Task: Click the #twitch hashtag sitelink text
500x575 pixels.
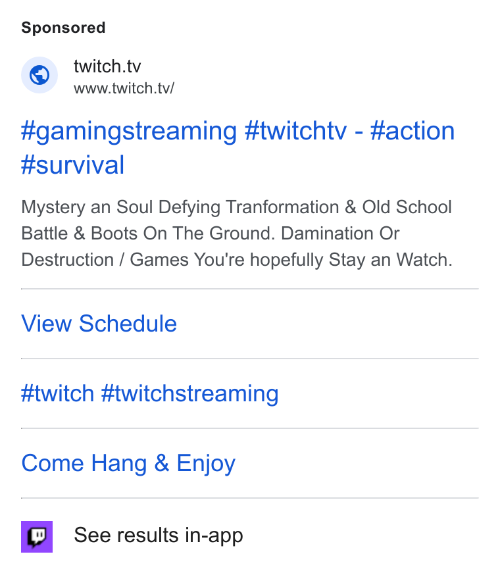Action: (58, 393)
